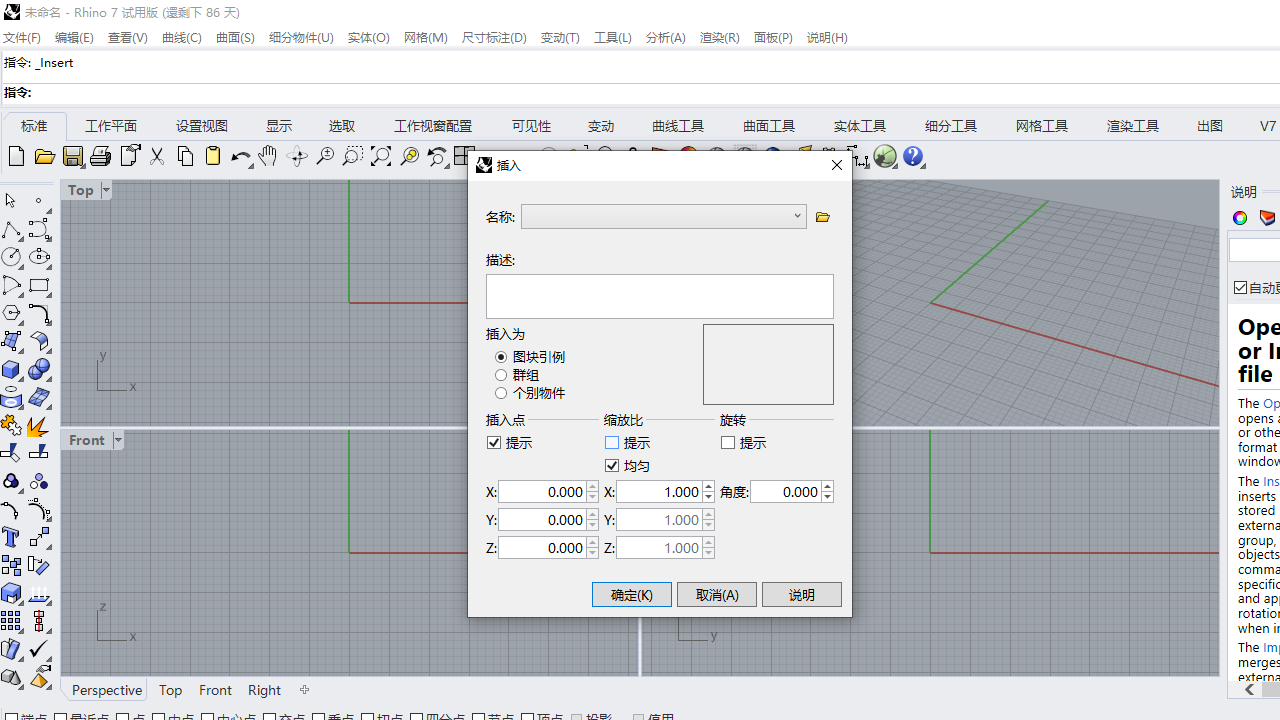Select the Box tool in the sidebar
This screenshot has width=1280, height=720.
[x=12, y=369]
